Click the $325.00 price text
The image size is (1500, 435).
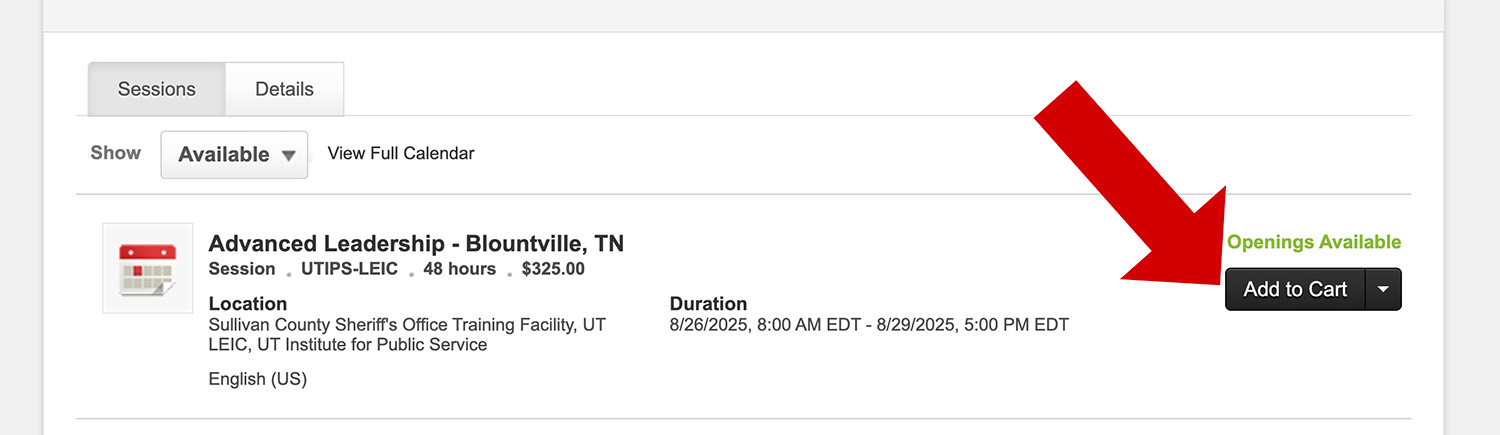click(x=553, y=269)
